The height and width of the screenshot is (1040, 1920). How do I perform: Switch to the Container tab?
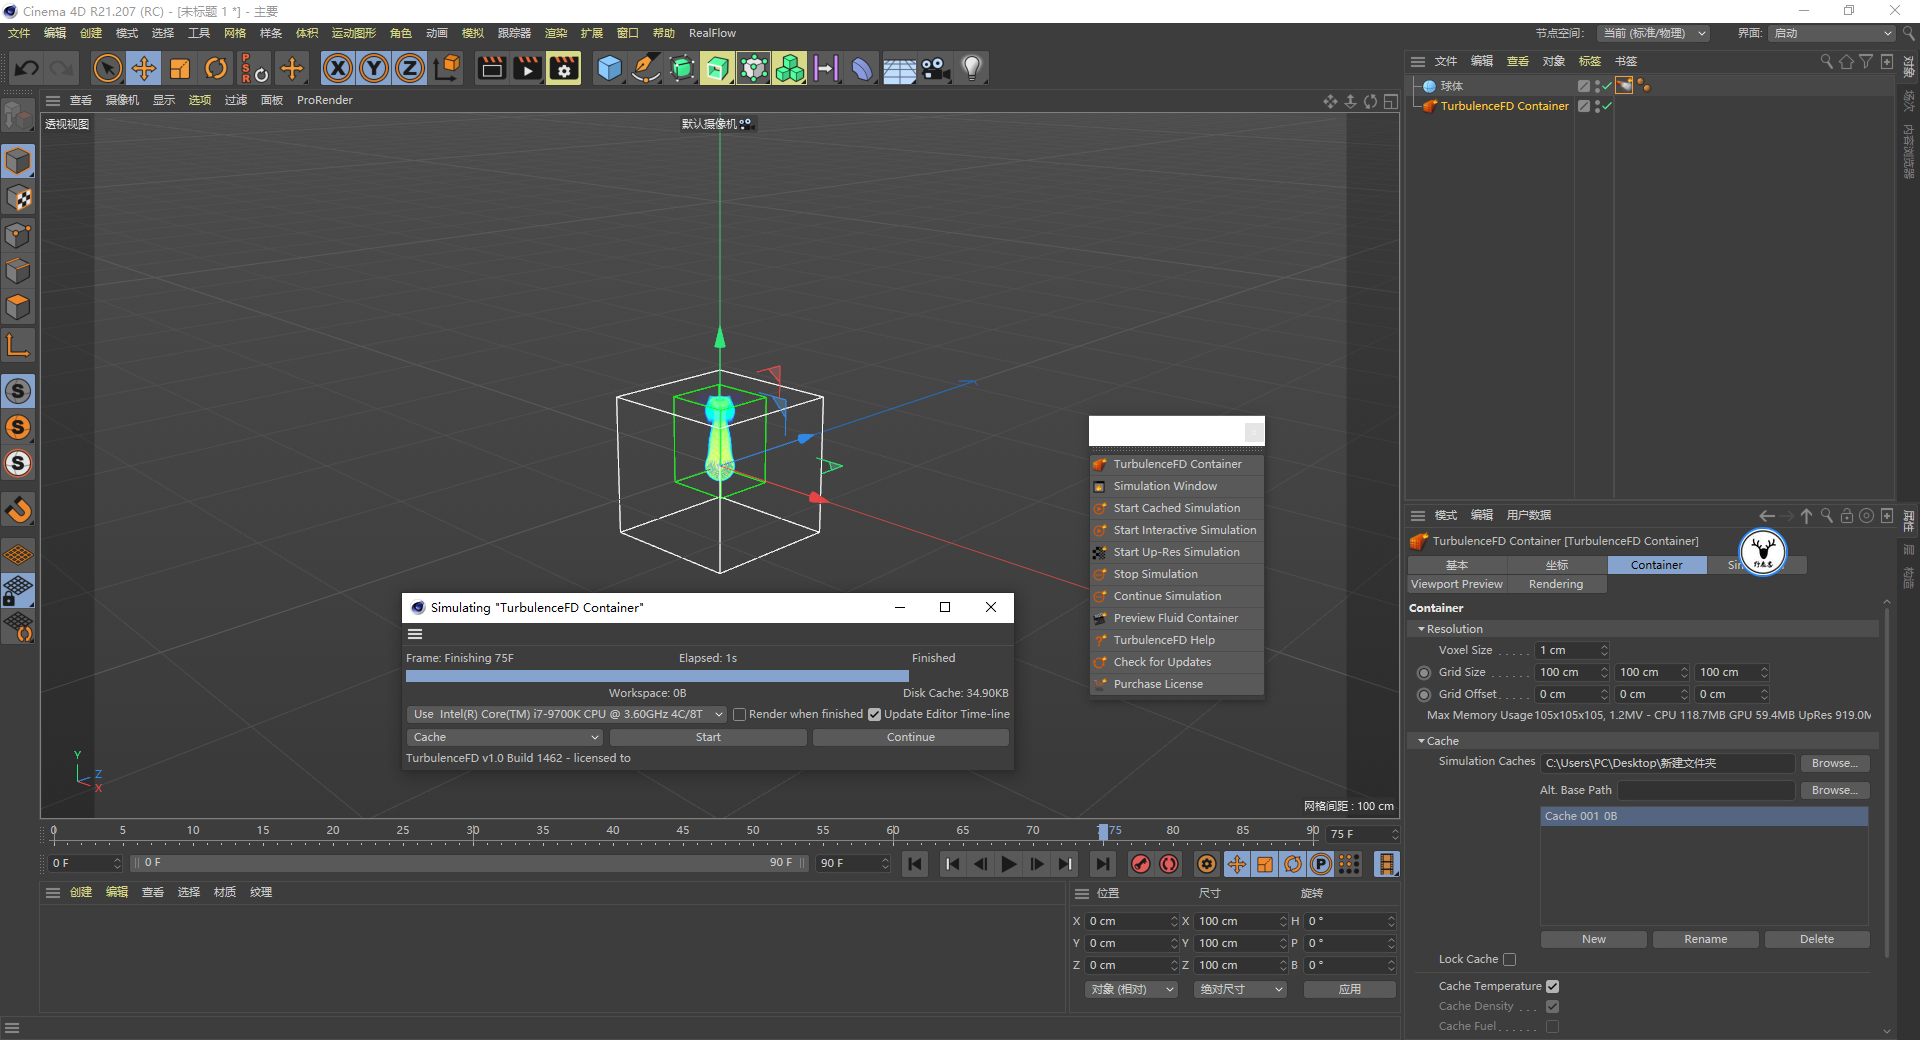[x=1656, y=565]
